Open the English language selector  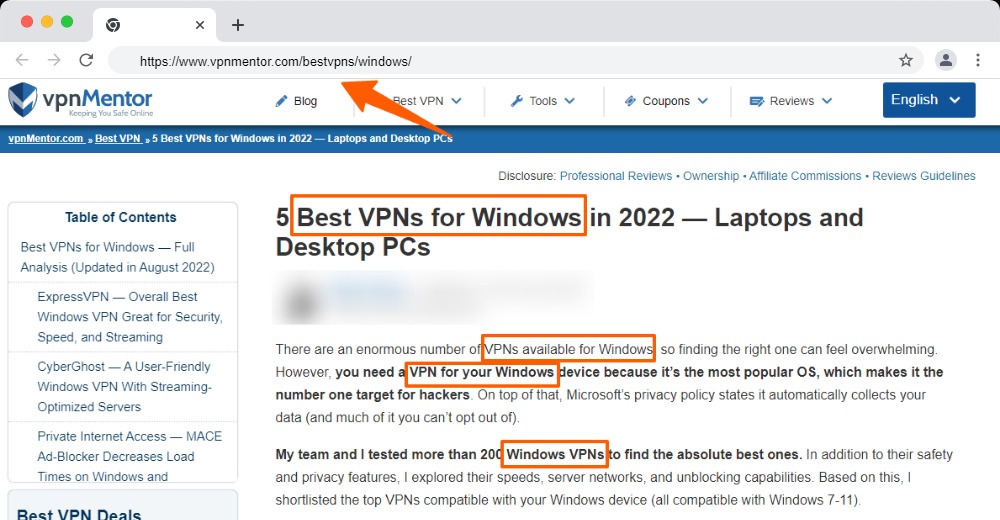(929, 100)
